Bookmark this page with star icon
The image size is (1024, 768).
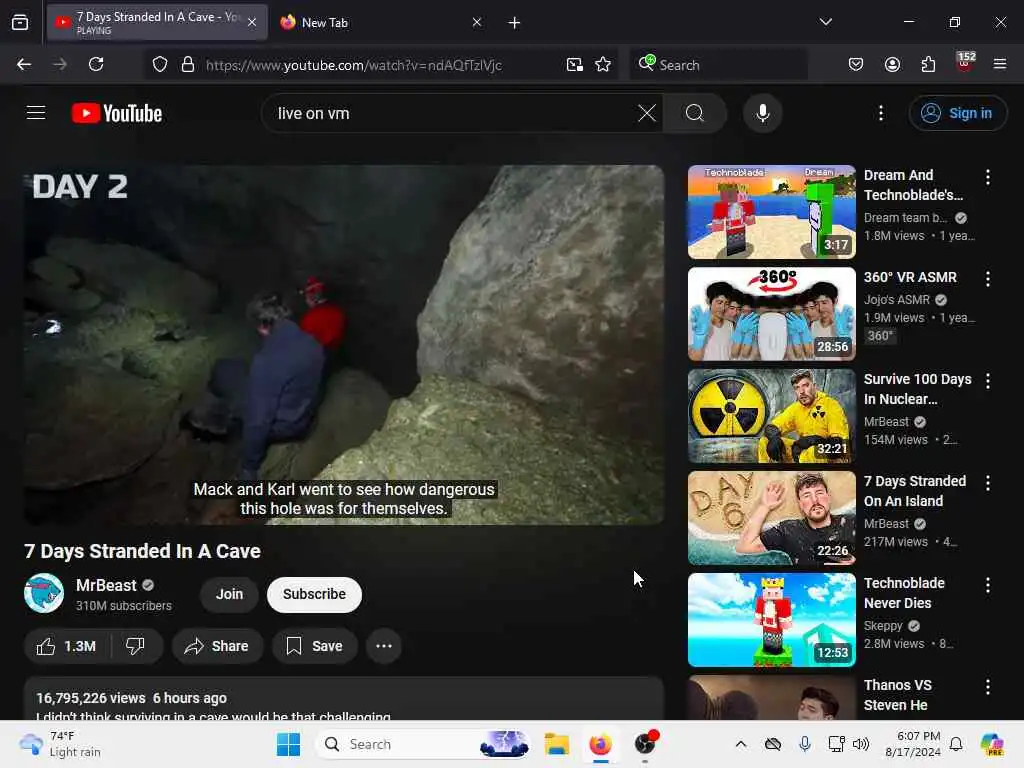[x=603, y=65]
